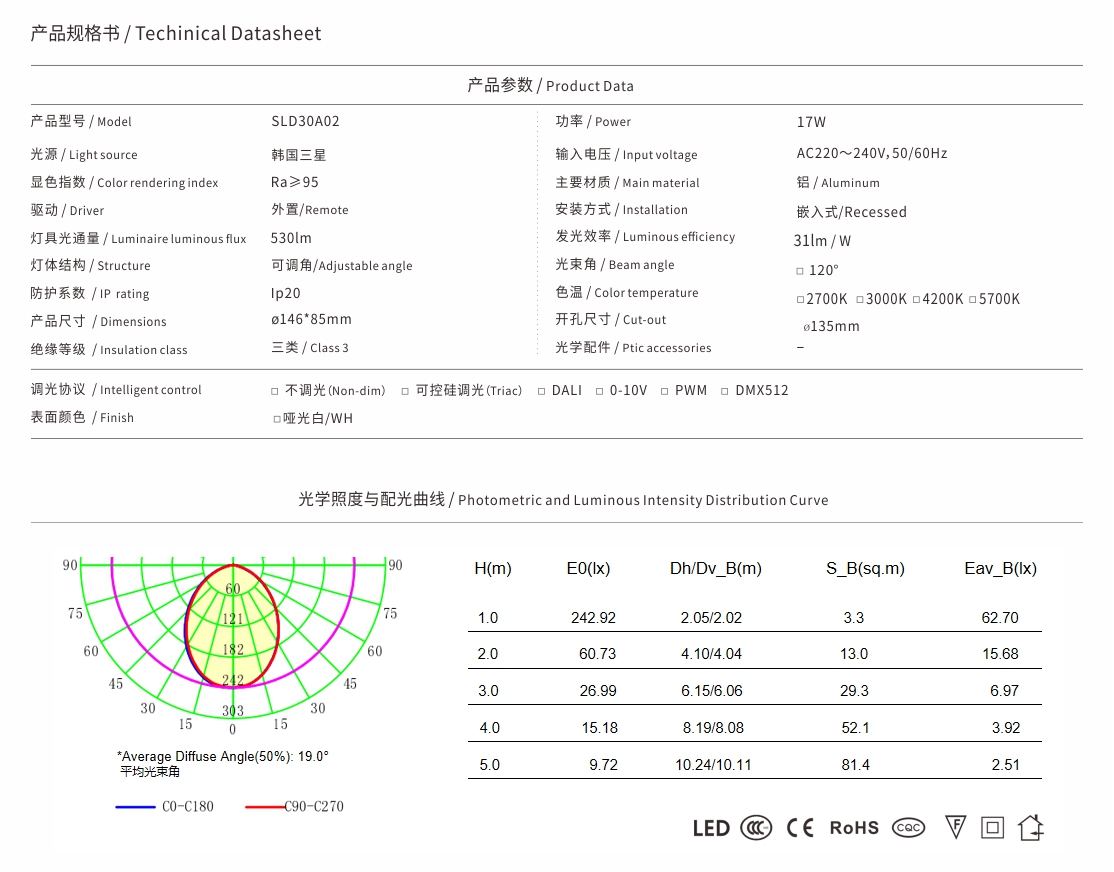This screenshot has width=1114, height=872.
Task: Check the PWM control box
Action: click(664, 392)
